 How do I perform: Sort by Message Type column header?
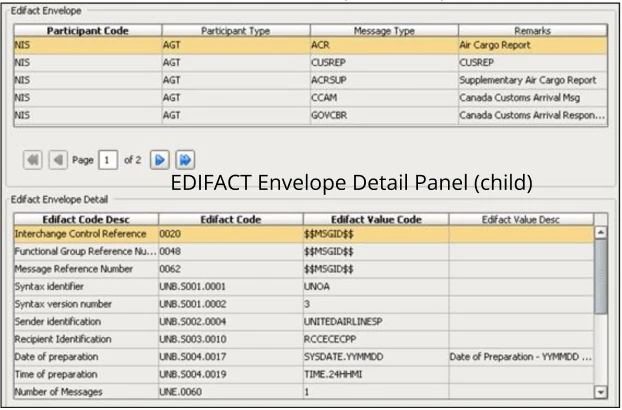point(384,31)
